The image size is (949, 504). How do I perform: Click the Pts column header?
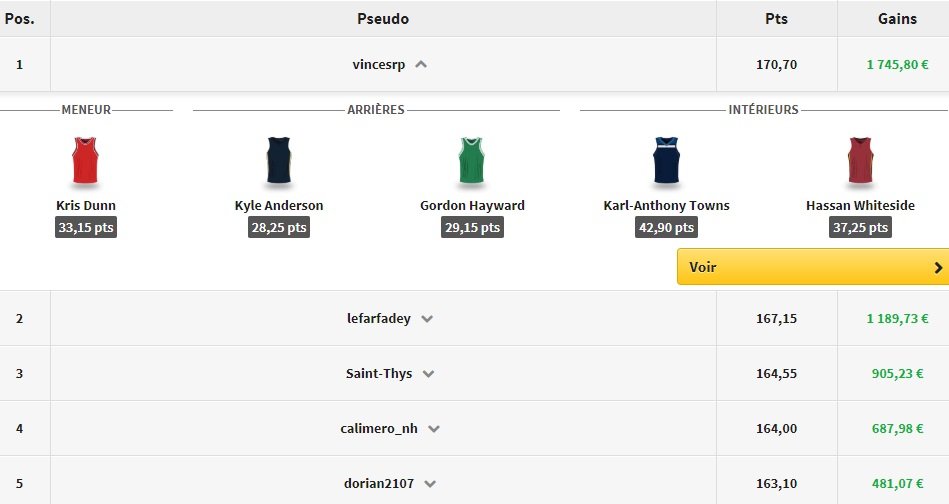click(776, 19)
